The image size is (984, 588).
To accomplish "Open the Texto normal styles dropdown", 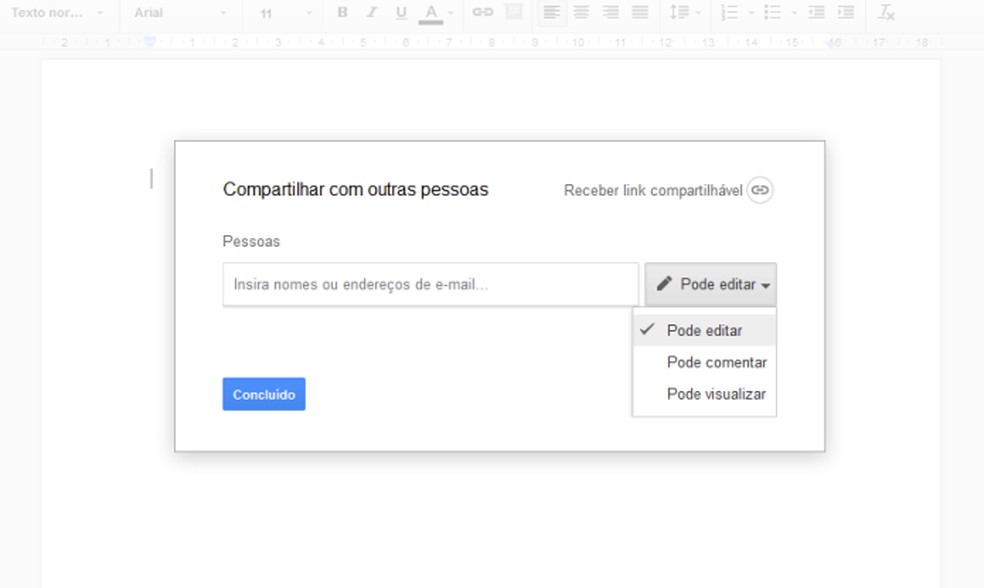I will click(55, 13).
